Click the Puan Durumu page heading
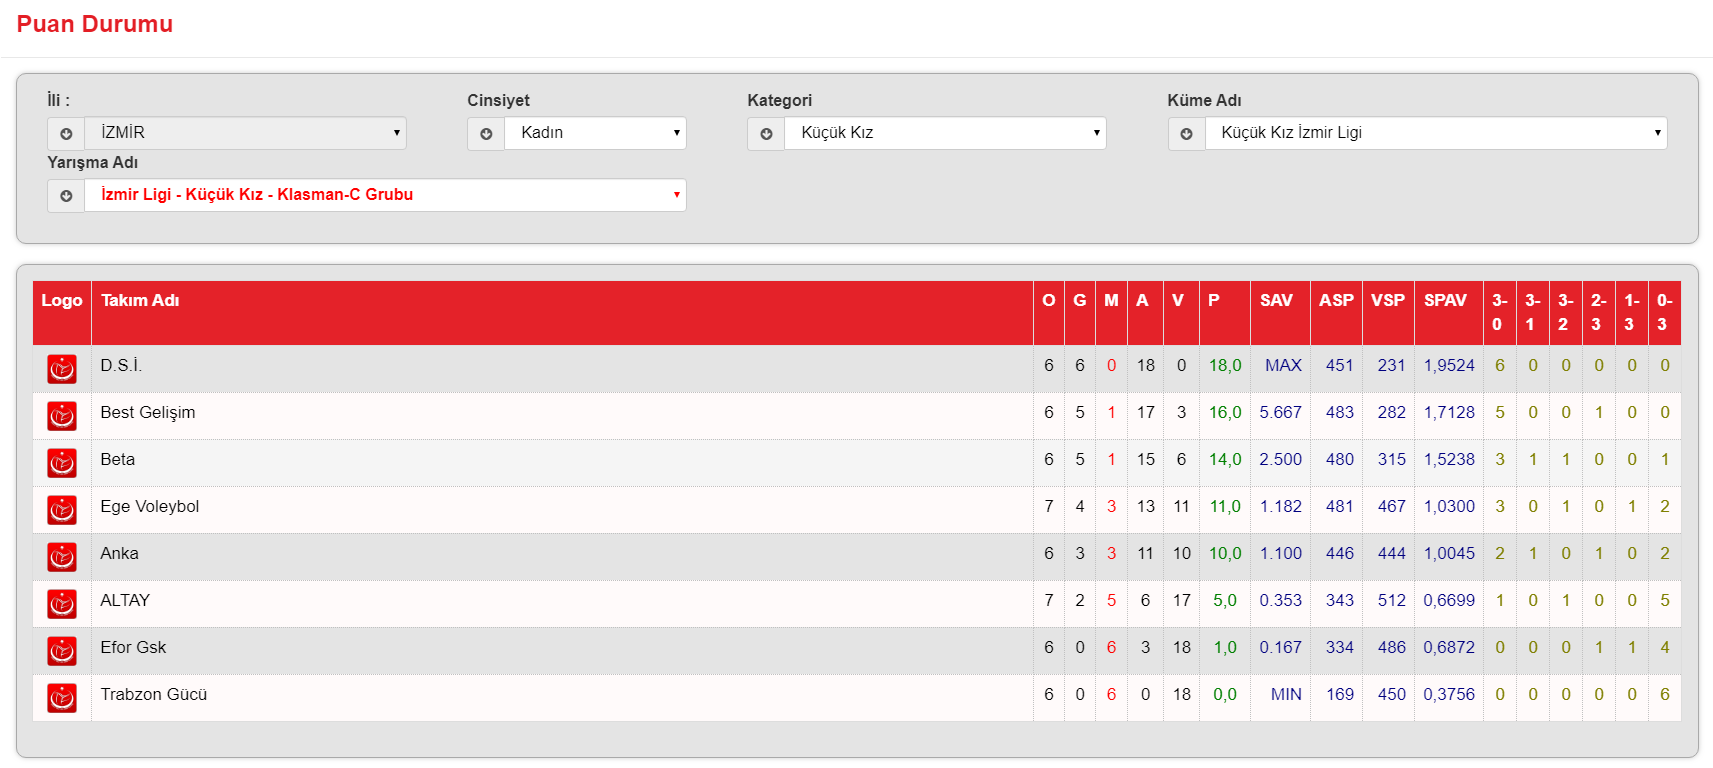Viewport: 1713px width, 768px height. click(95, 24)
